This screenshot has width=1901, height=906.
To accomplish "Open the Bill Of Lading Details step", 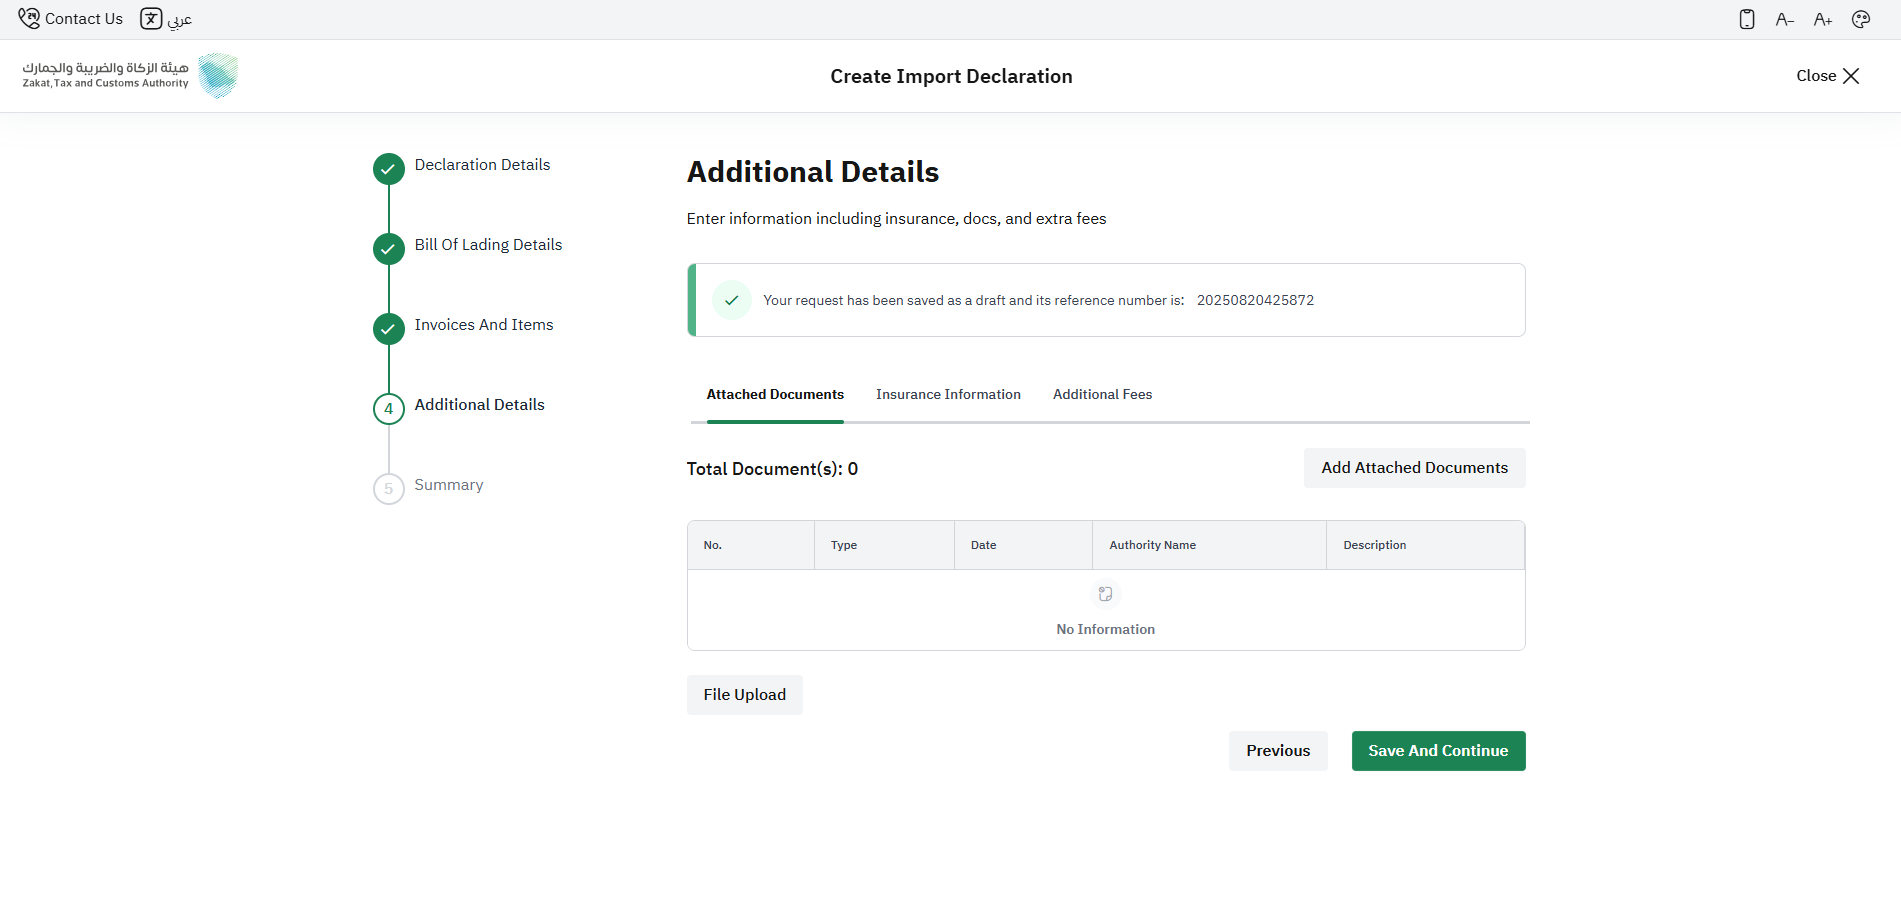I will pyautogui.click(x=488, y=245).
